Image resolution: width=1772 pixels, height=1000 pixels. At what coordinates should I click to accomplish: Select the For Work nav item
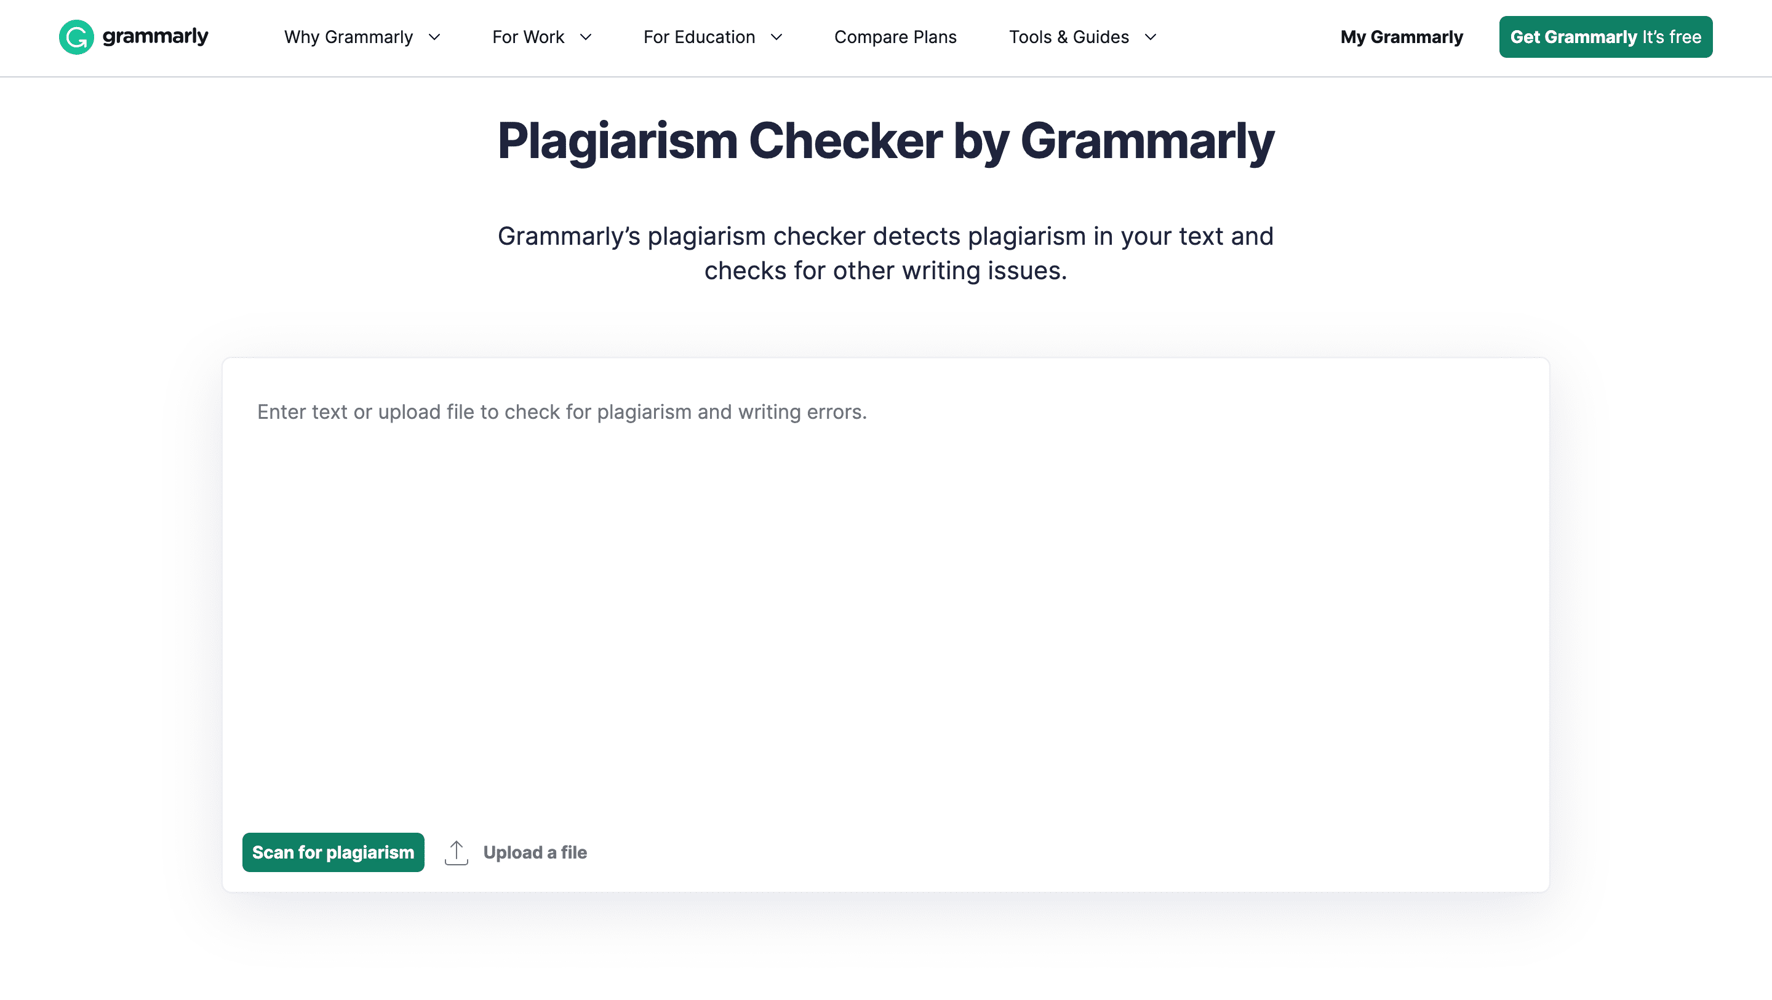tap(528, 37)
